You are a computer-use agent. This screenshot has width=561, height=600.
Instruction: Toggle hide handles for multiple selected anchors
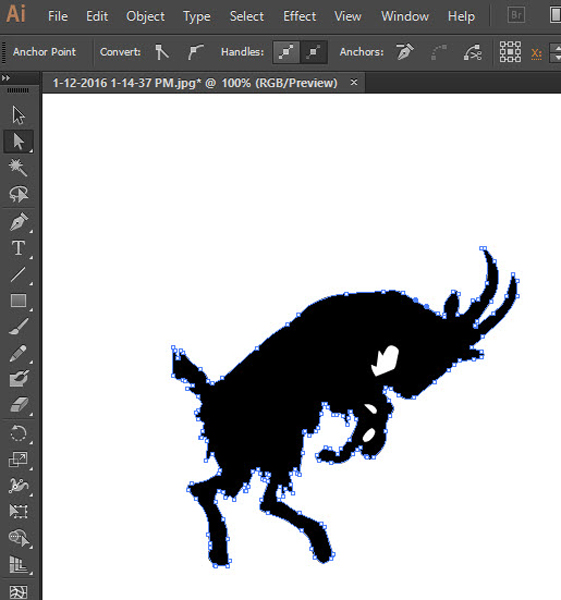(313, 52)
